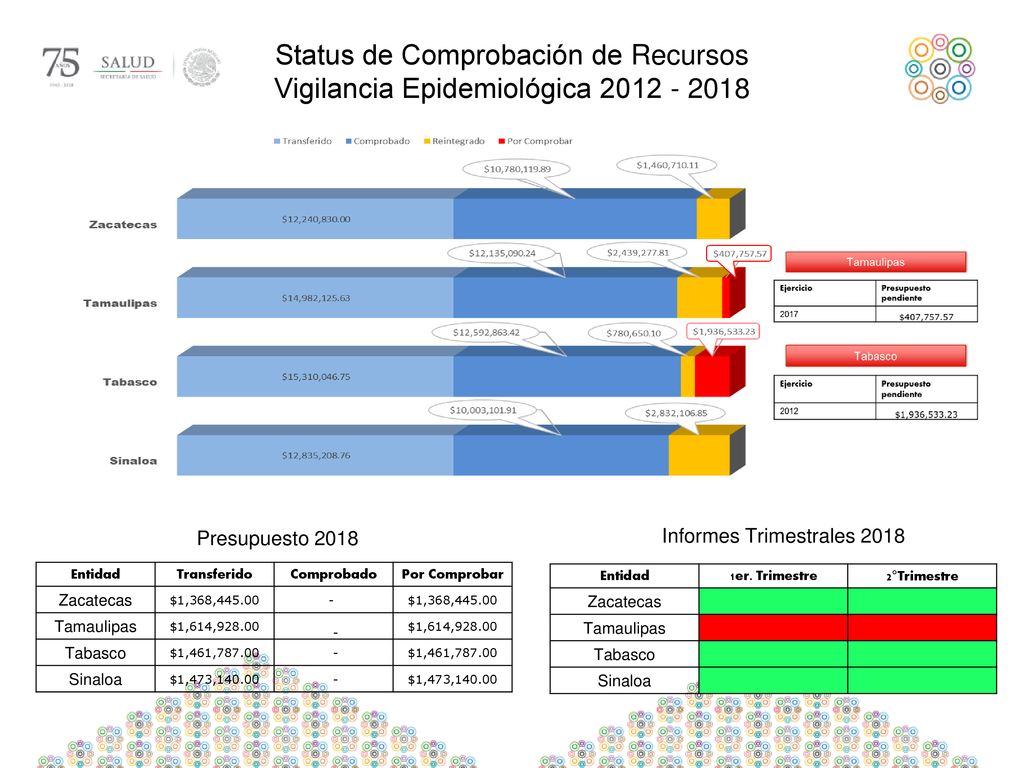Click the $14,982,125.63 Tamaulipas bar label

point(316,298)
